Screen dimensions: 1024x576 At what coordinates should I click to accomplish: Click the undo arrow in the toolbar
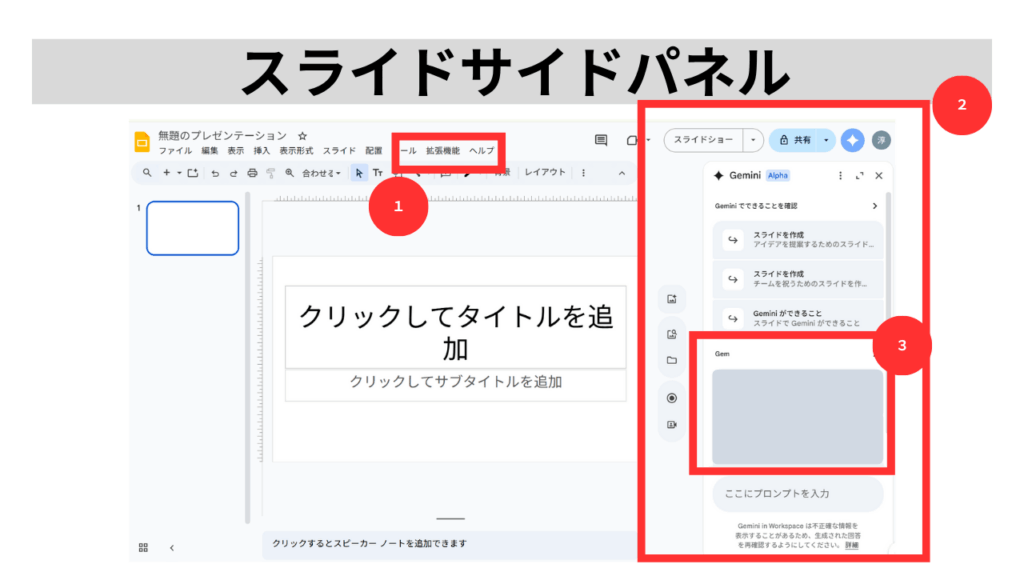(x=215, y=173)
